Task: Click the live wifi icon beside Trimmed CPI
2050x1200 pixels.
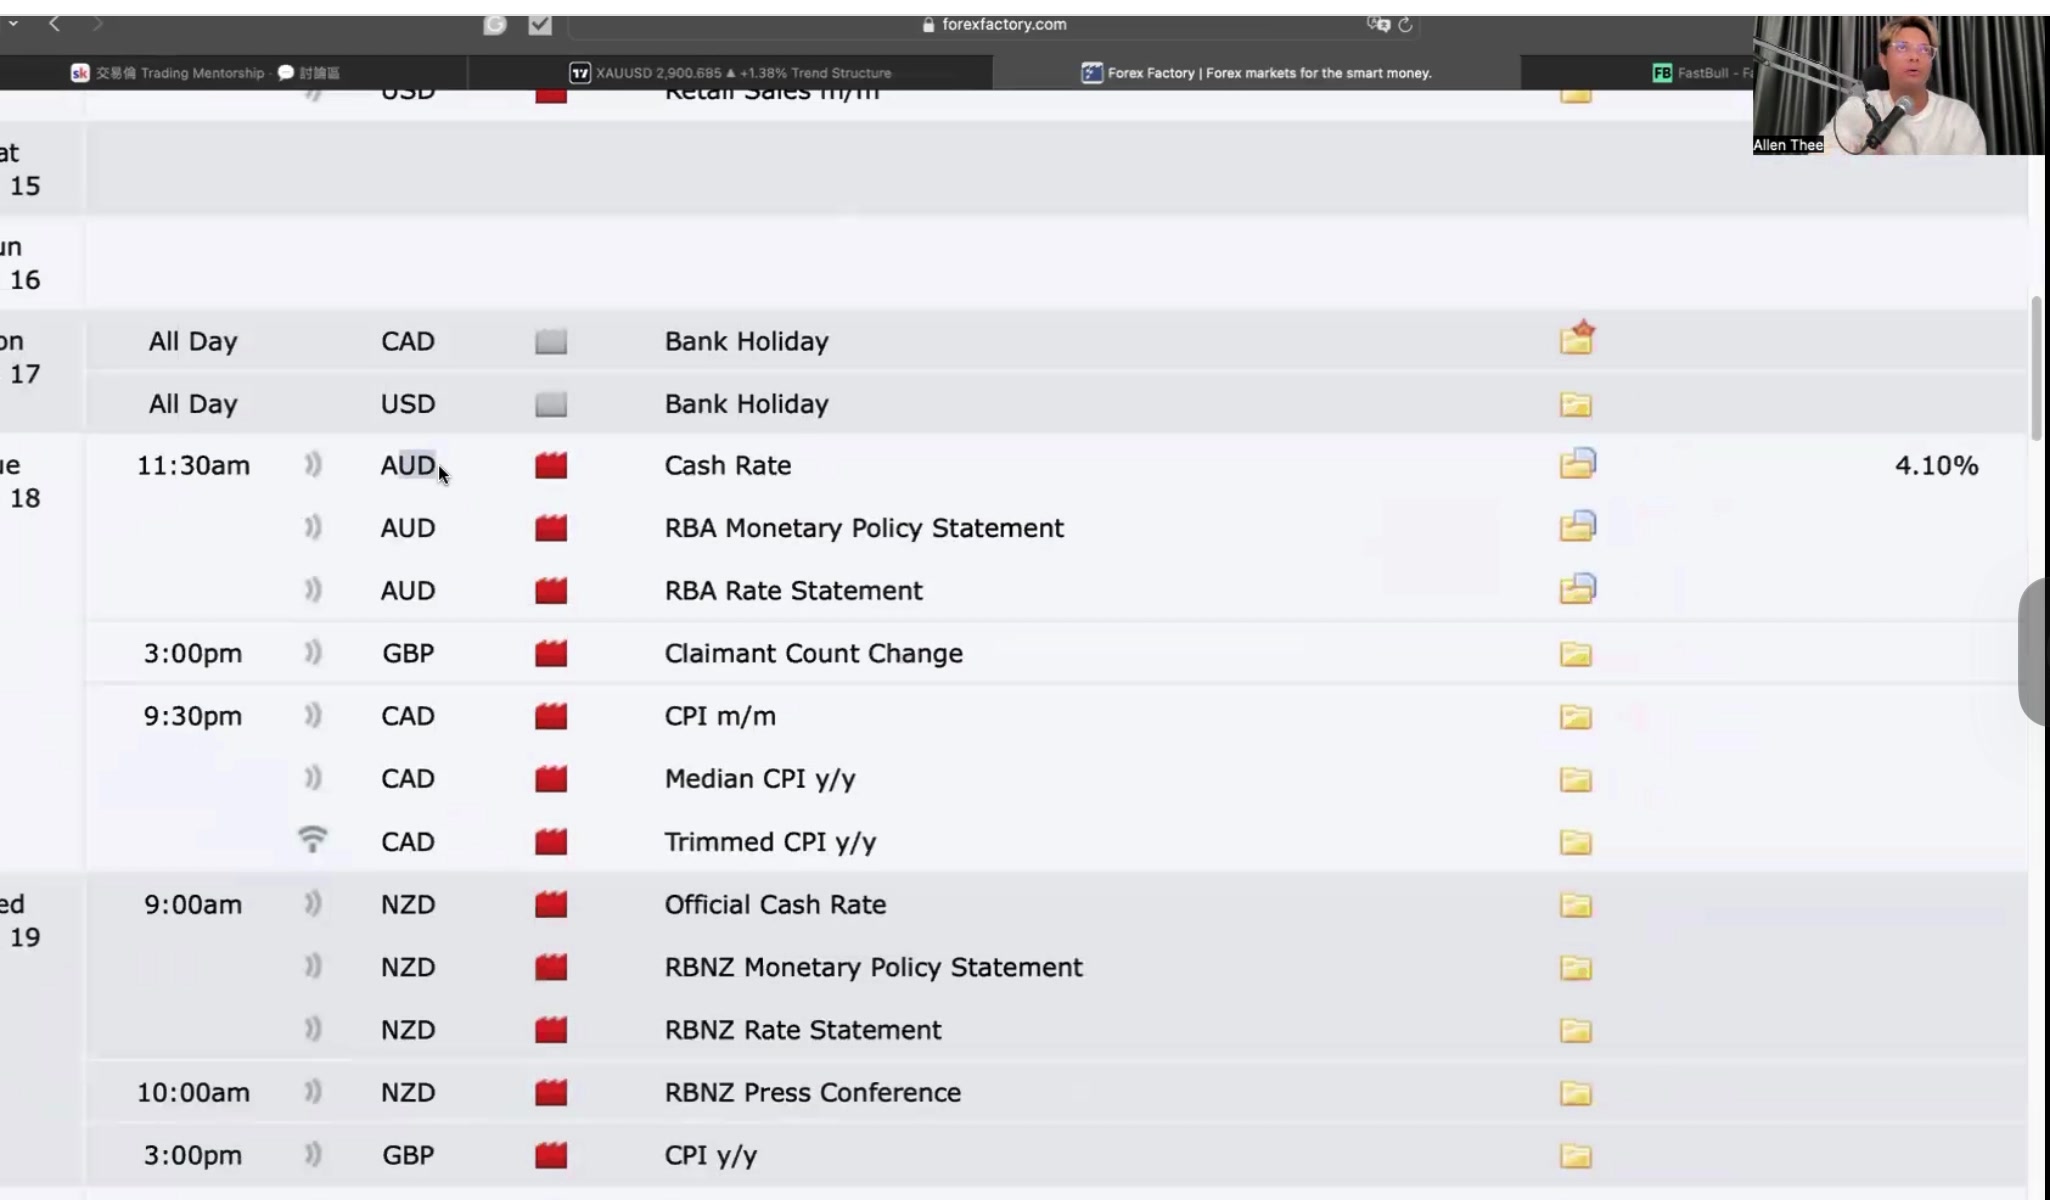Action: [313, 840]
